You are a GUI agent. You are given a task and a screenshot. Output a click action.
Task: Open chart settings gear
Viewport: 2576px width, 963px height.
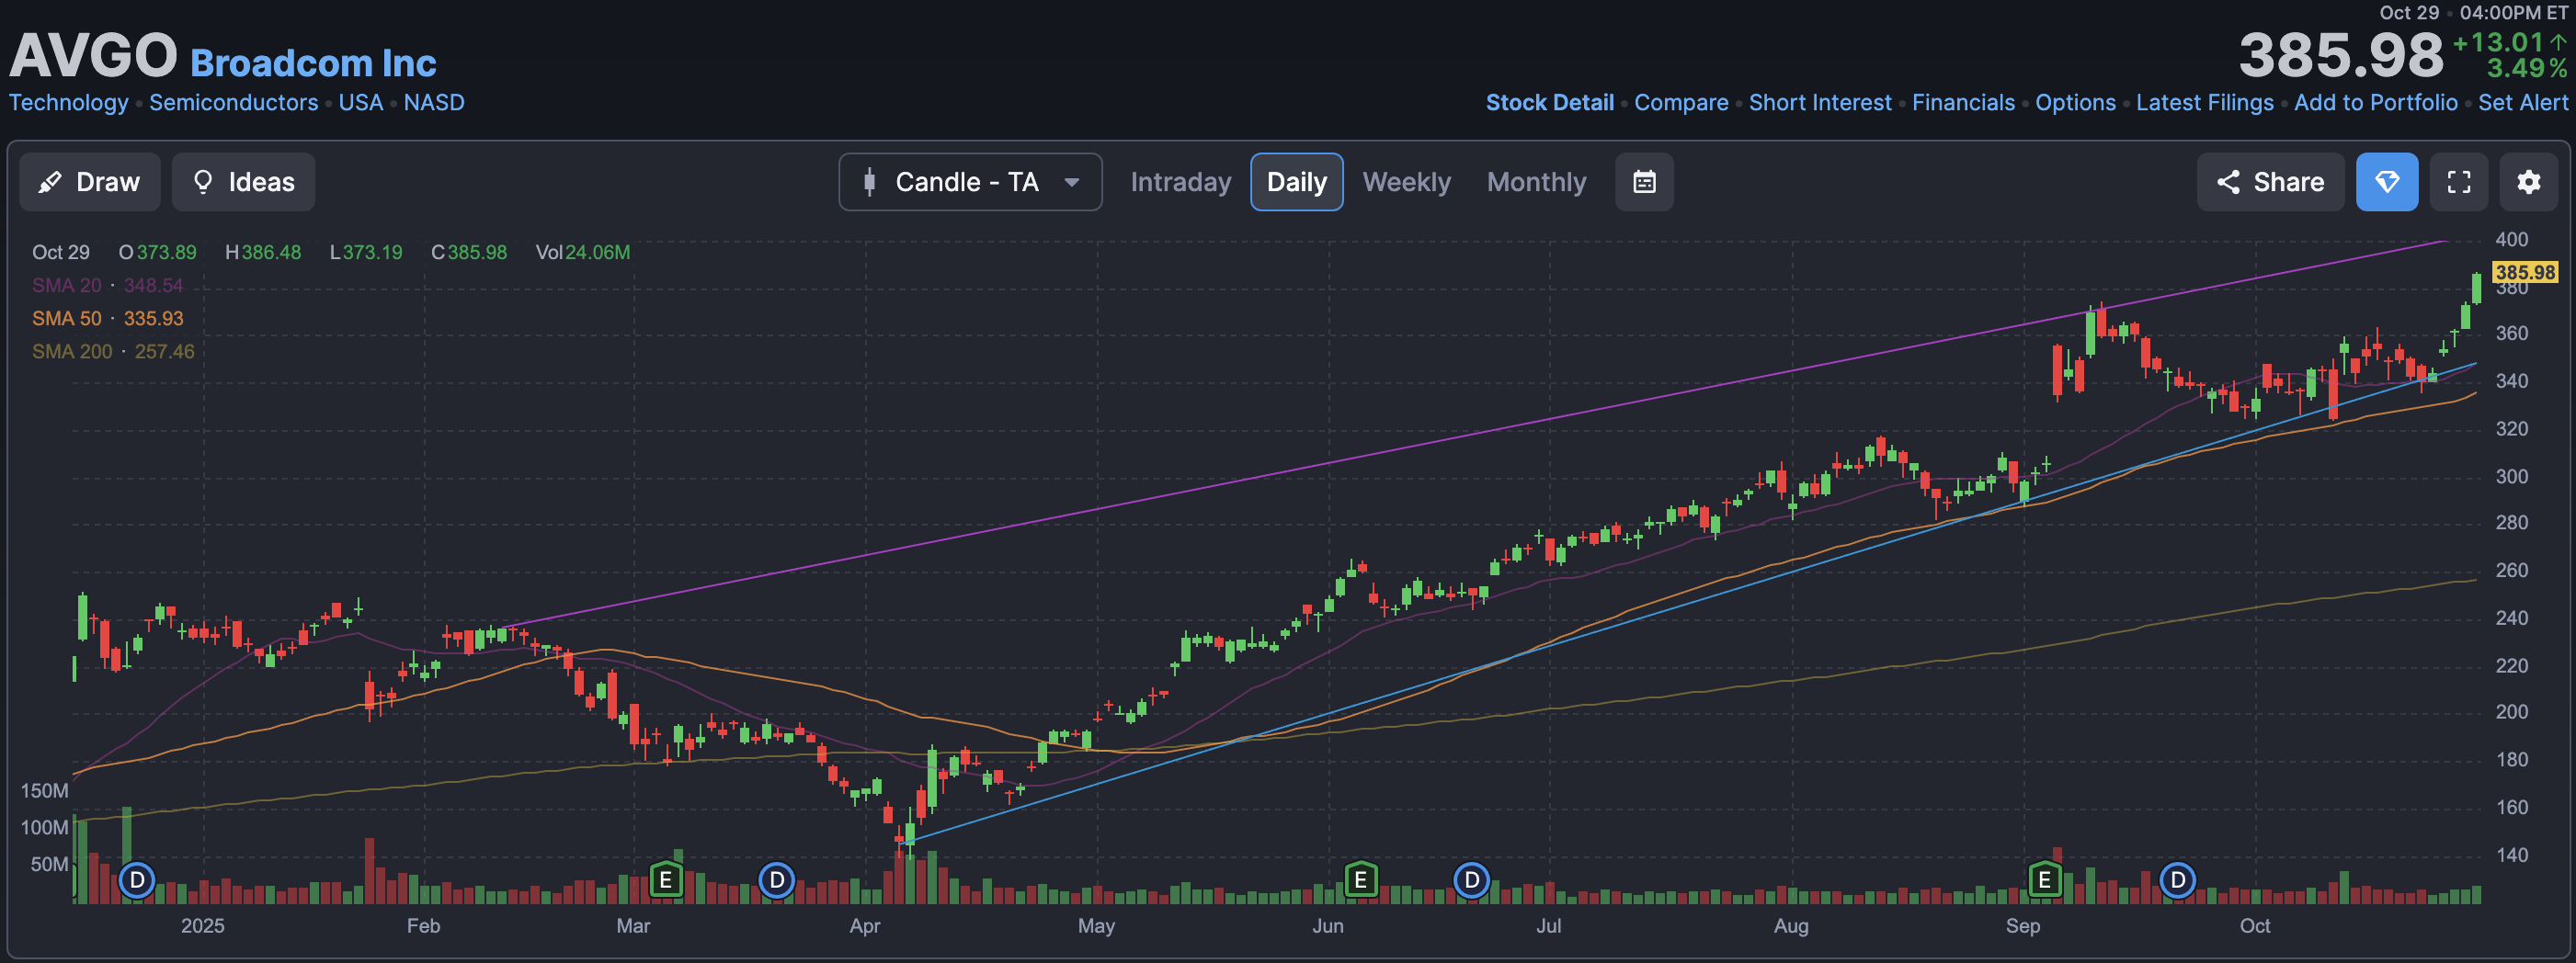(x=2528, y=182)
